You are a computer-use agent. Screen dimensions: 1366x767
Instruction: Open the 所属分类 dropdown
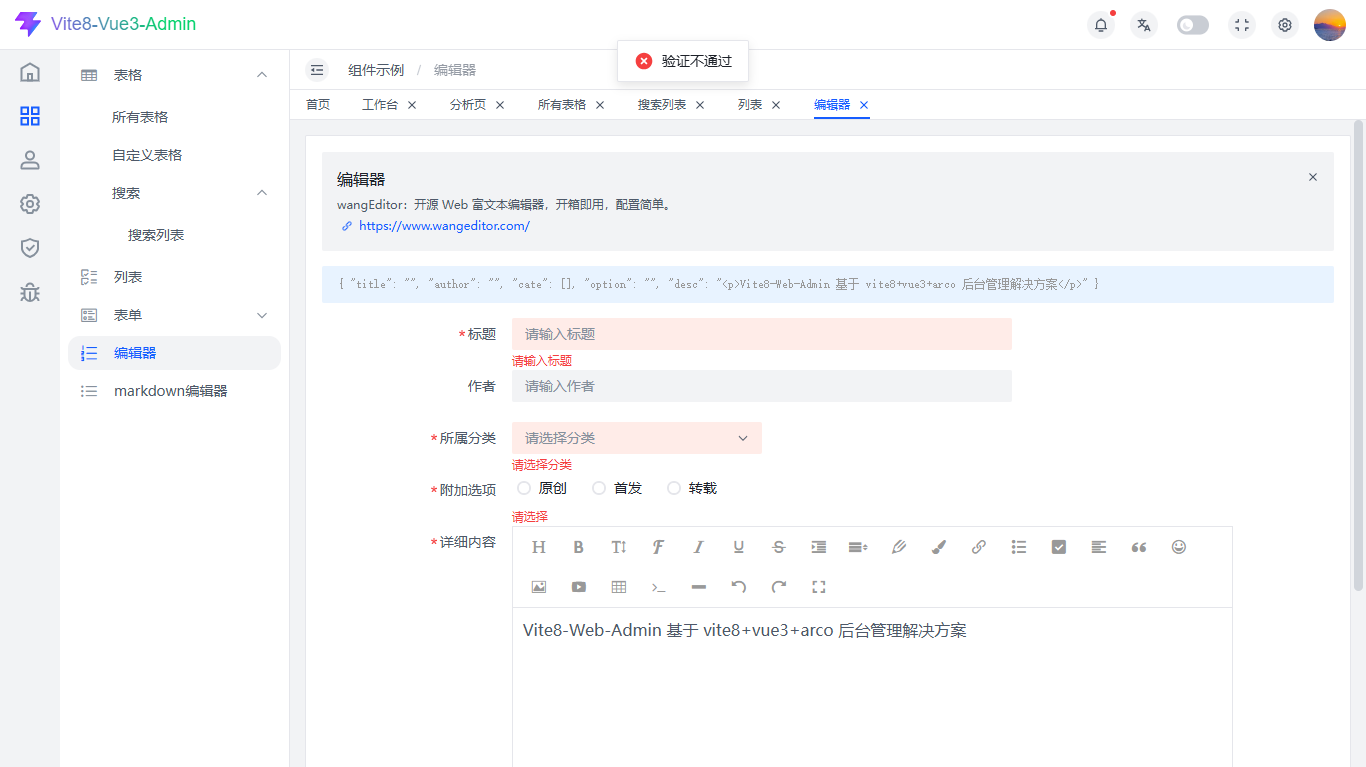point(637,438)
